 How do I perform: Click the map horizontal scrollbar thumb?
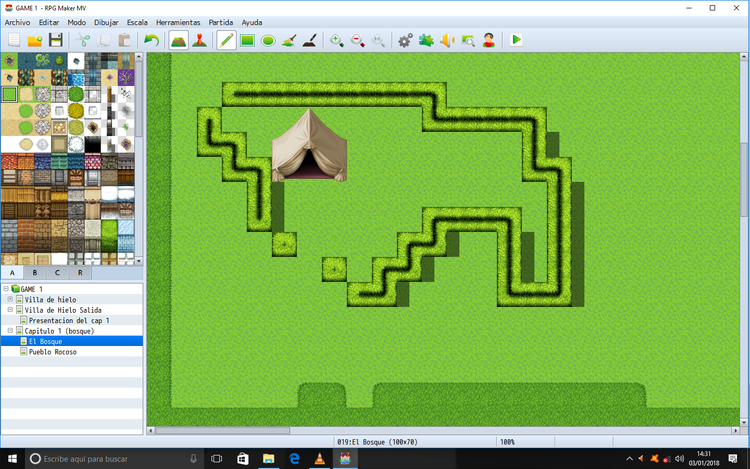point(222,430)
